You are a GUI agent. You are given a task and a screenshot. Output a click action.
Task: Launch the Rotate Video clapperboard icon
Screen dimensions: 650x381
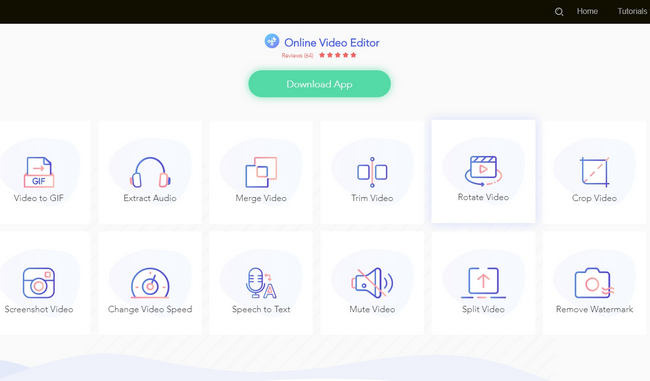(x=483, y=171)
